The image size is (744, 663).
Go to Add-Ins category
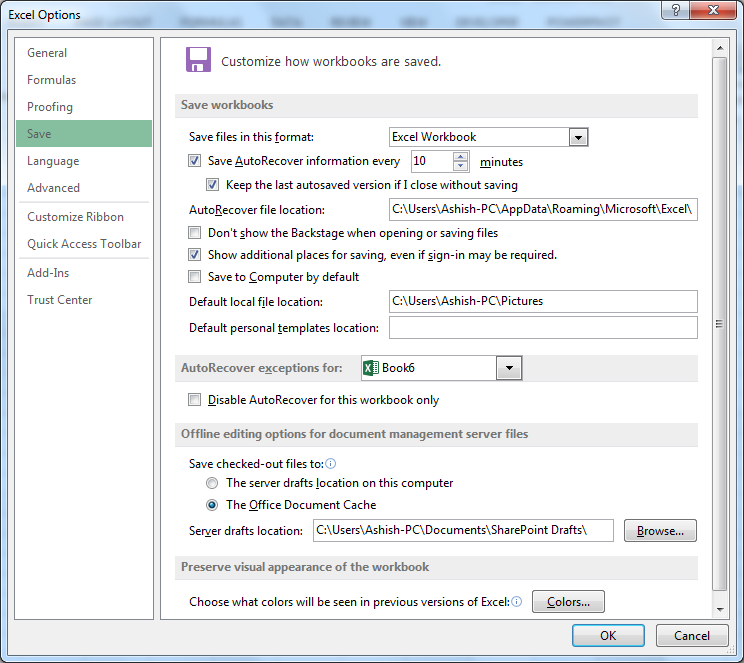[x=84, y=273]
